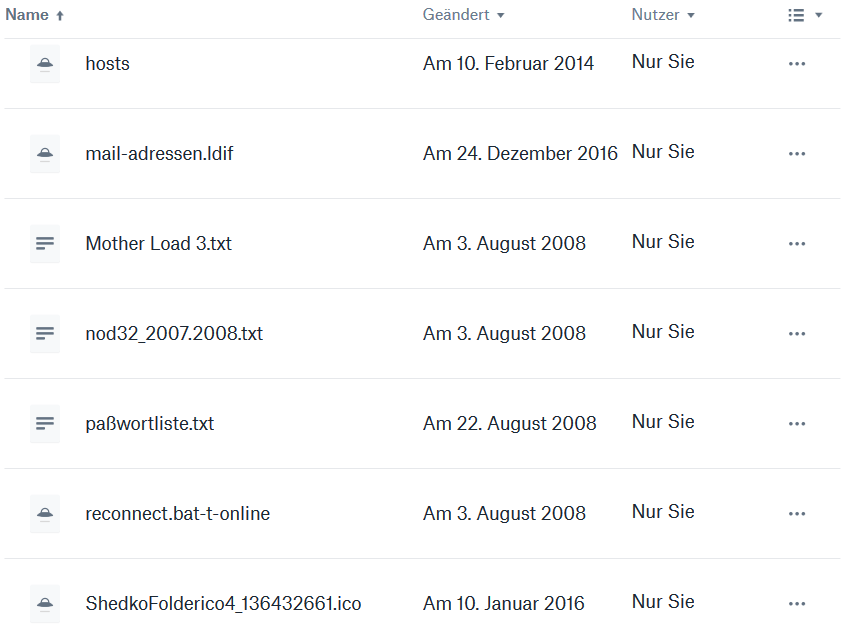Click the hosts file type icon
862x634 pixels.
click(x=45, y=64)
